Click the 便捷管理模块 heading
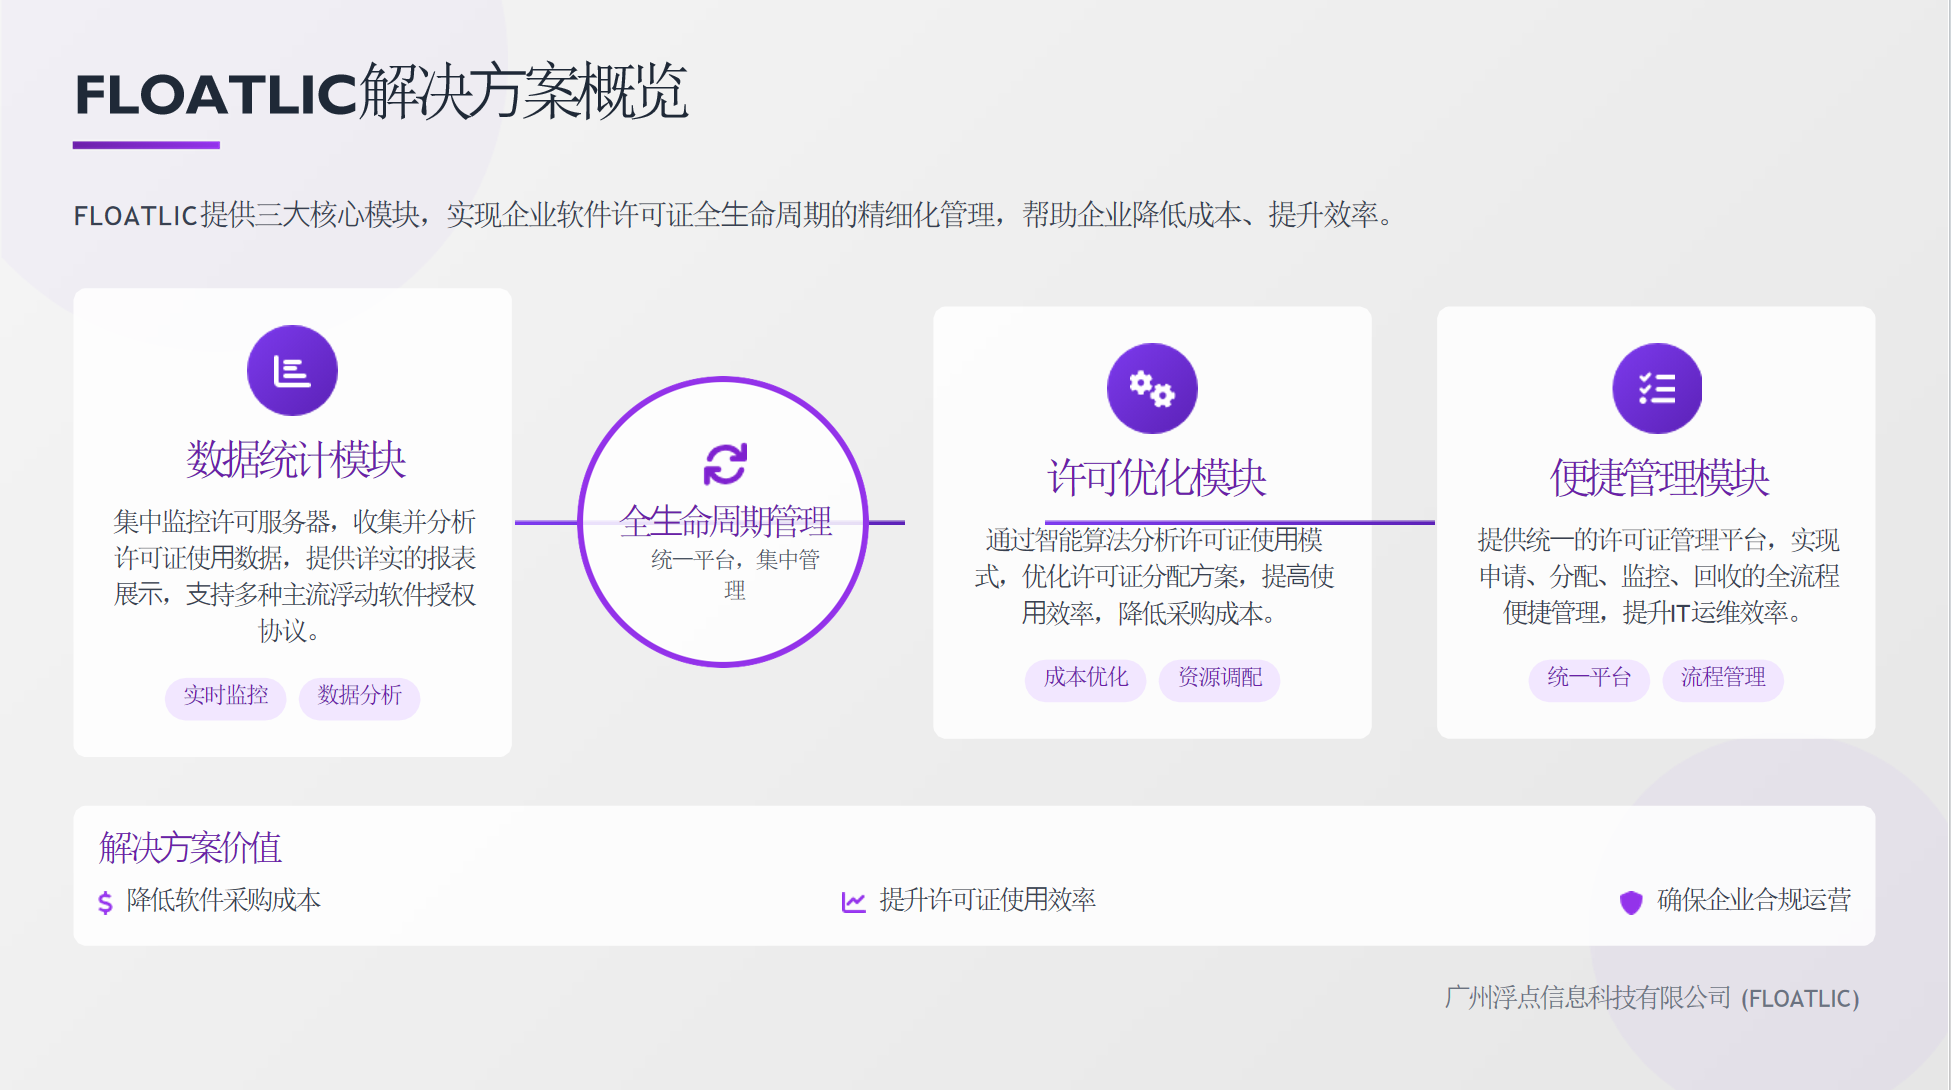The image size is (1951, 1090). (1659, 478)
